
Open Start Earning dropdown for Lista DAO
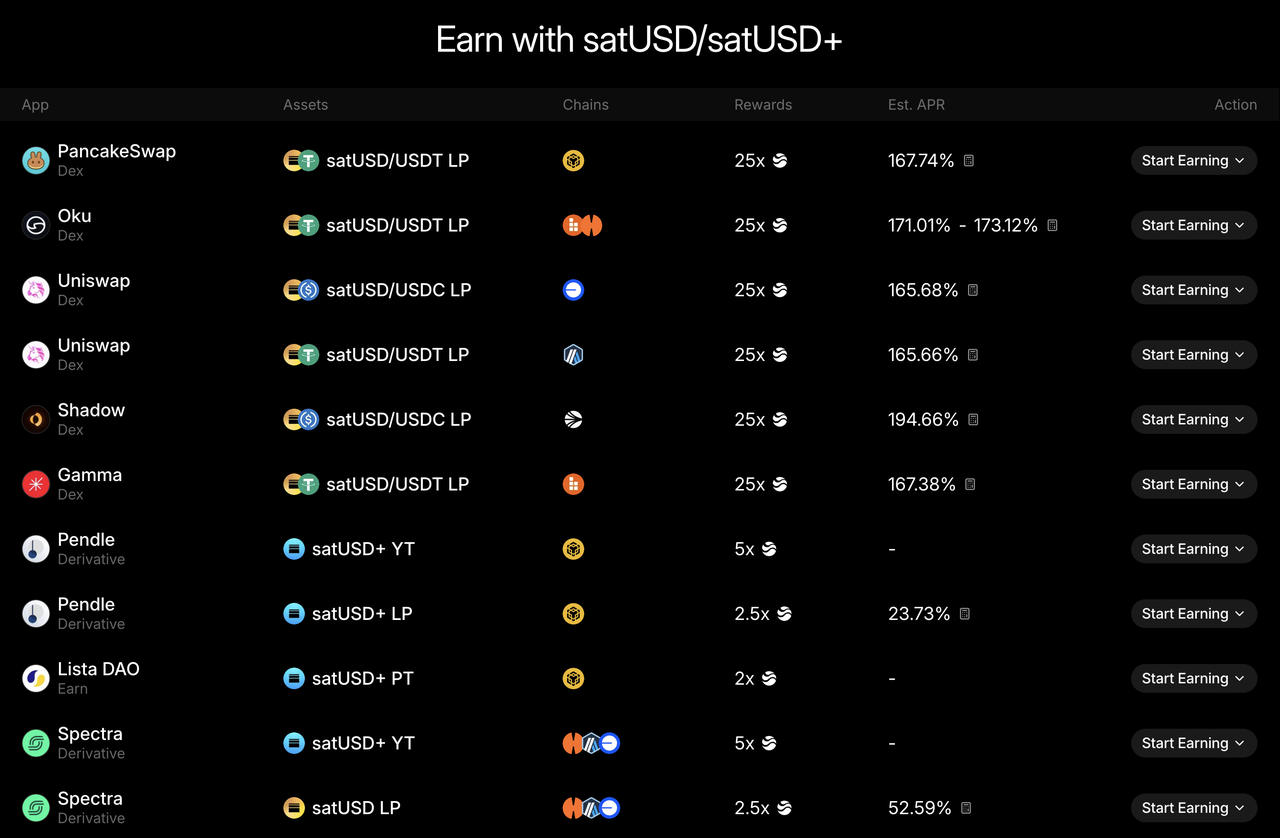[1194, 679]
